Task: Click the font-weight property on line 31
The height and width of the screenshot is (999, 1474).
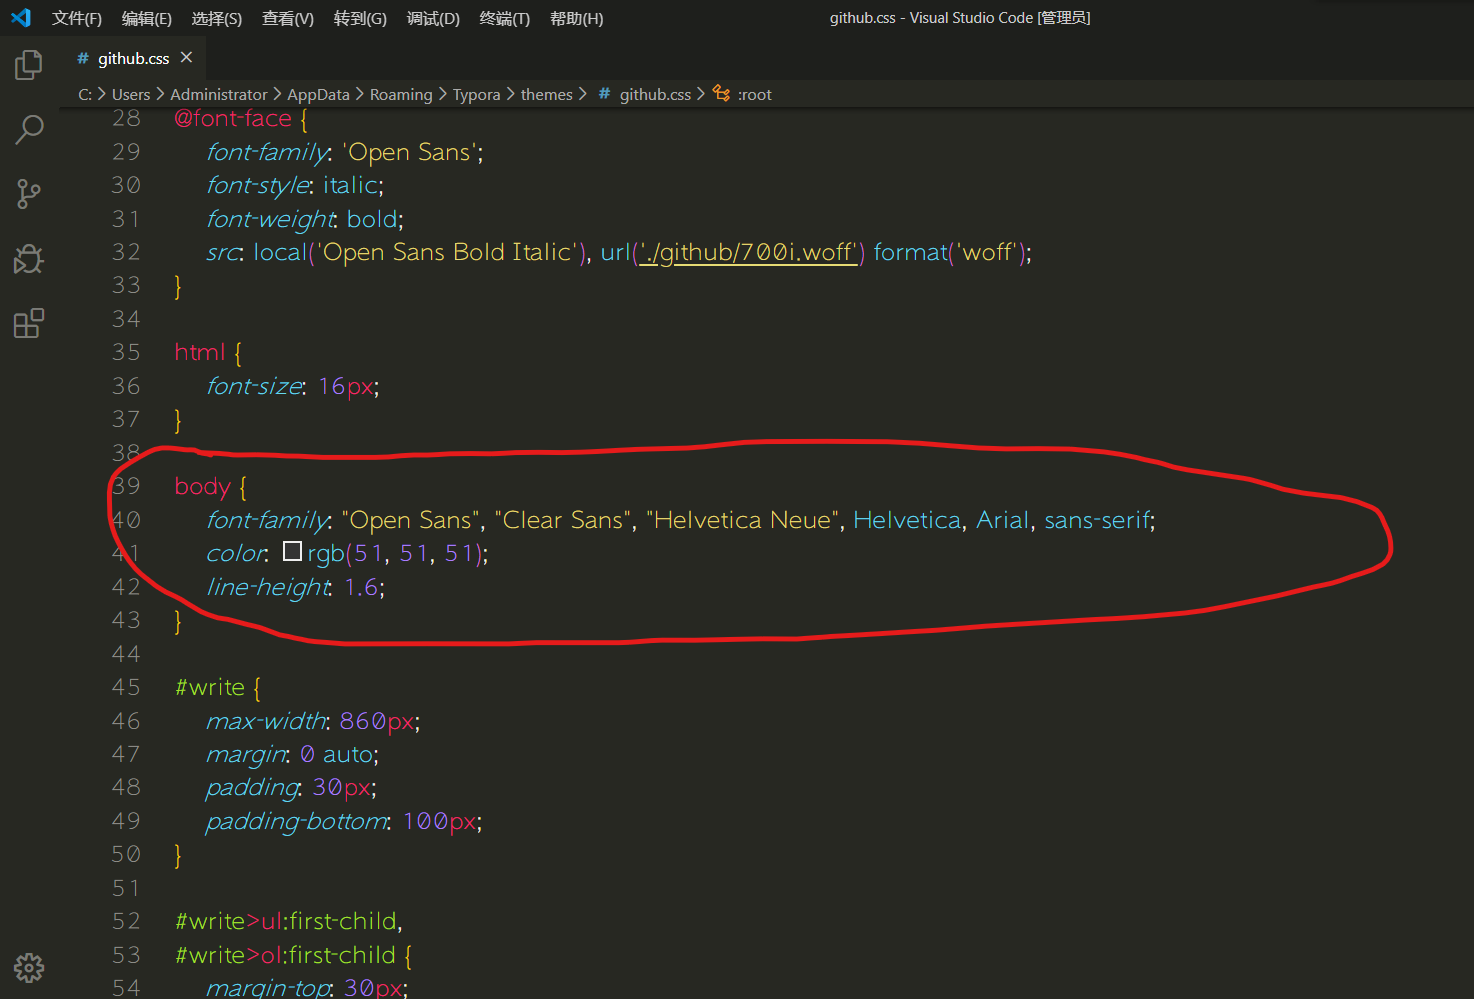Action: [x=270, y=219]
